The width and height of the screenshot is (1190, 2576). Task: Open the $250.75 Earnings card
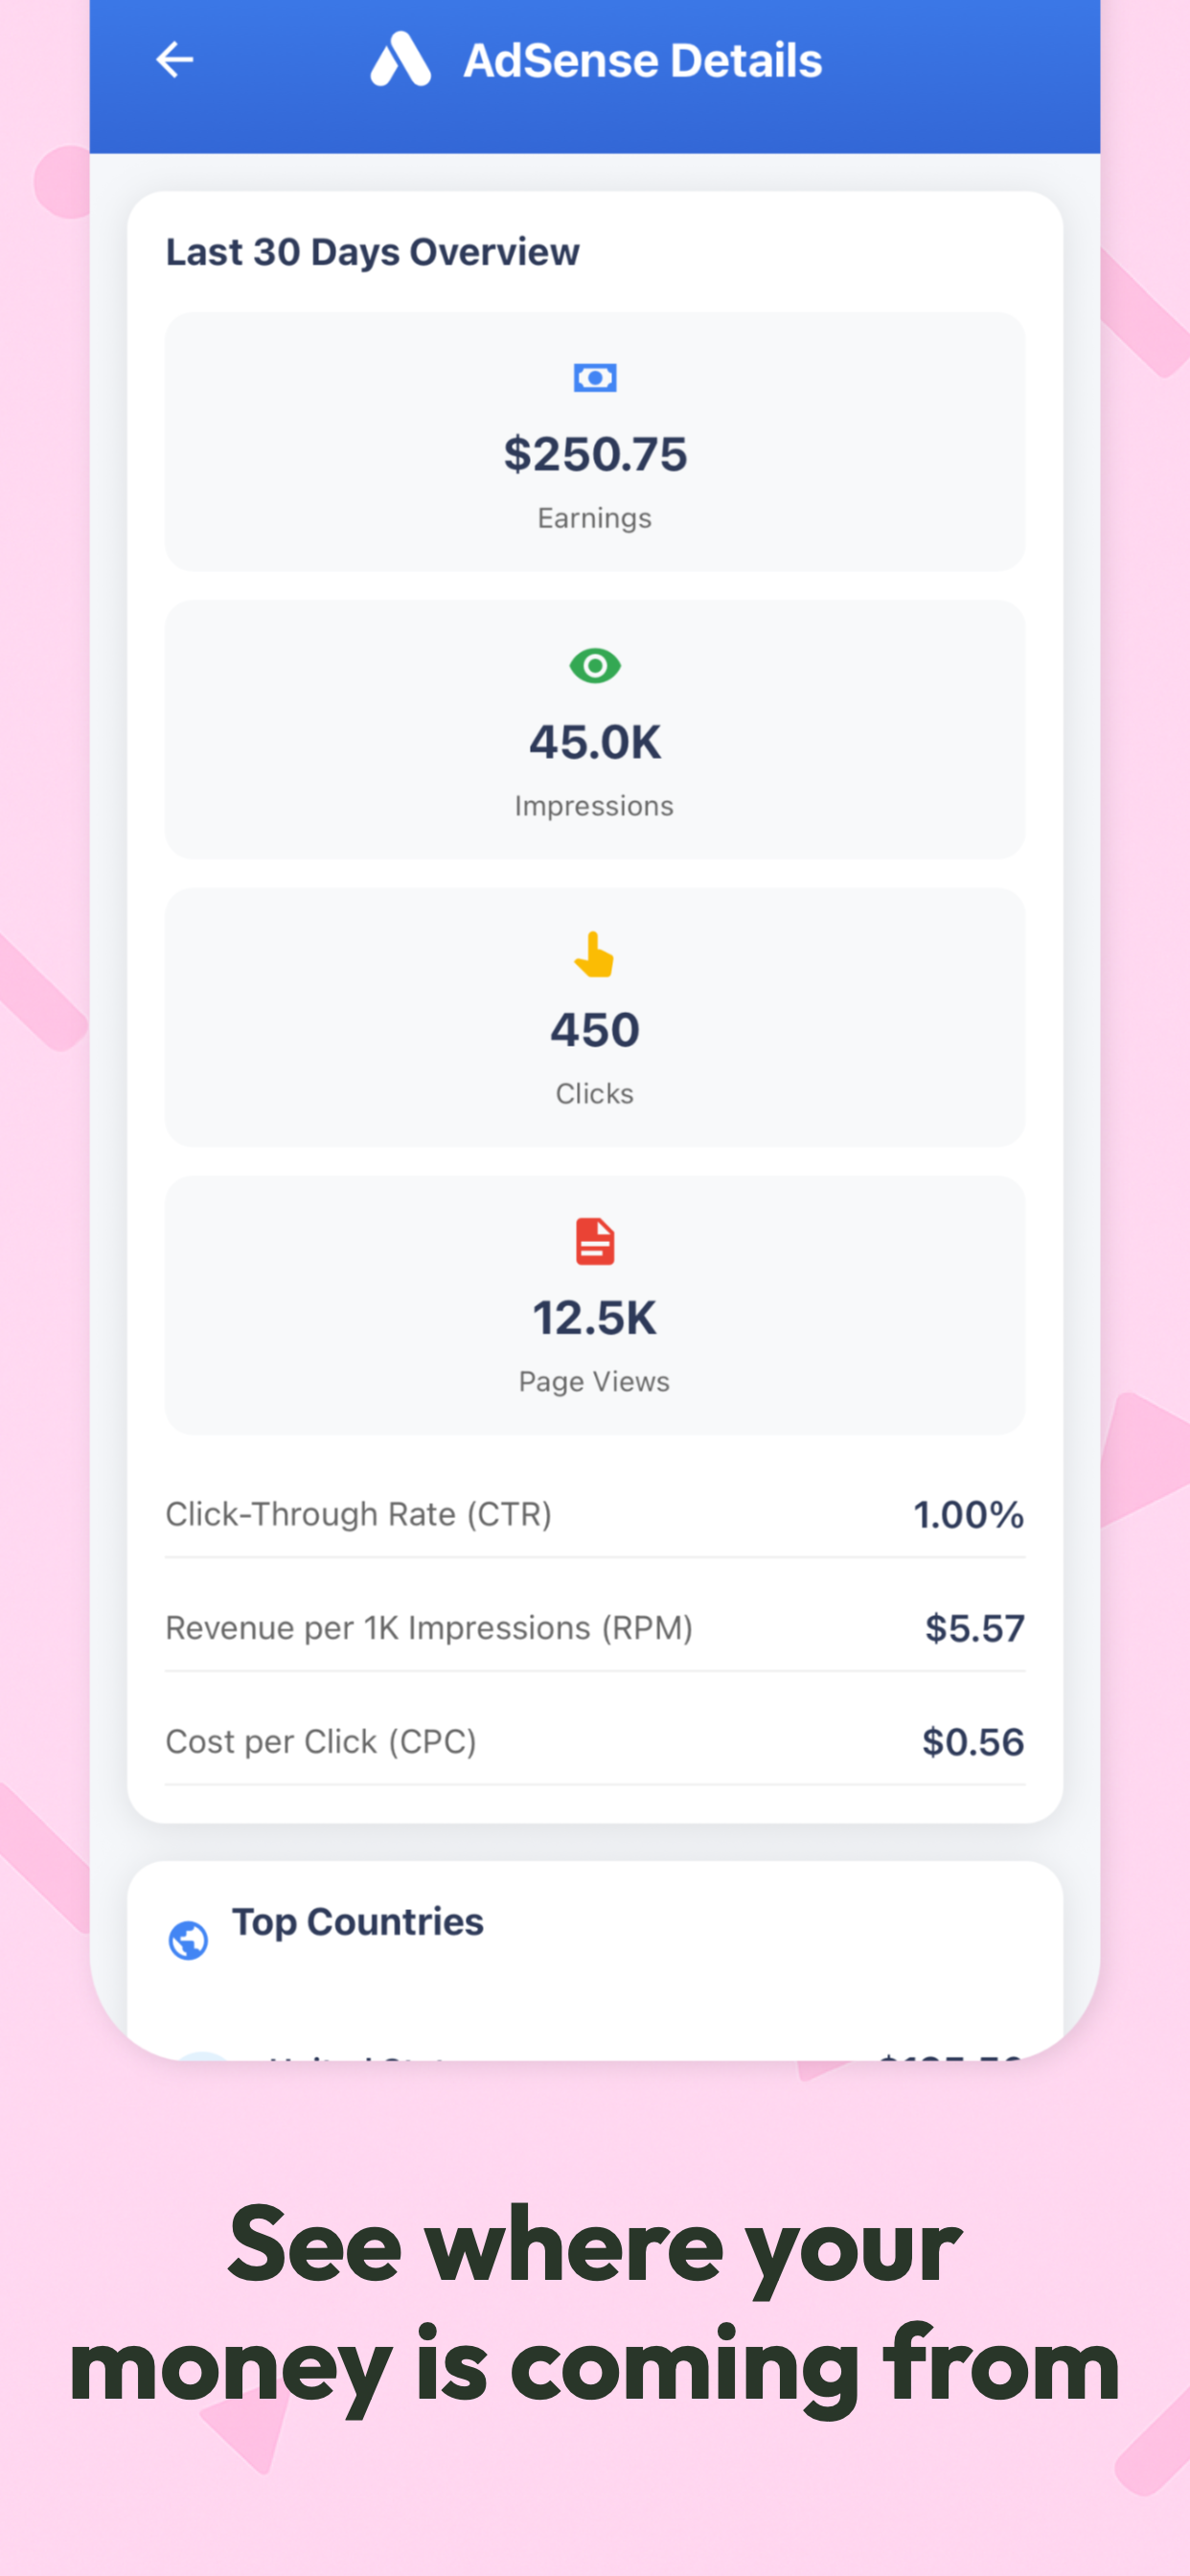[x=595, y=442]
